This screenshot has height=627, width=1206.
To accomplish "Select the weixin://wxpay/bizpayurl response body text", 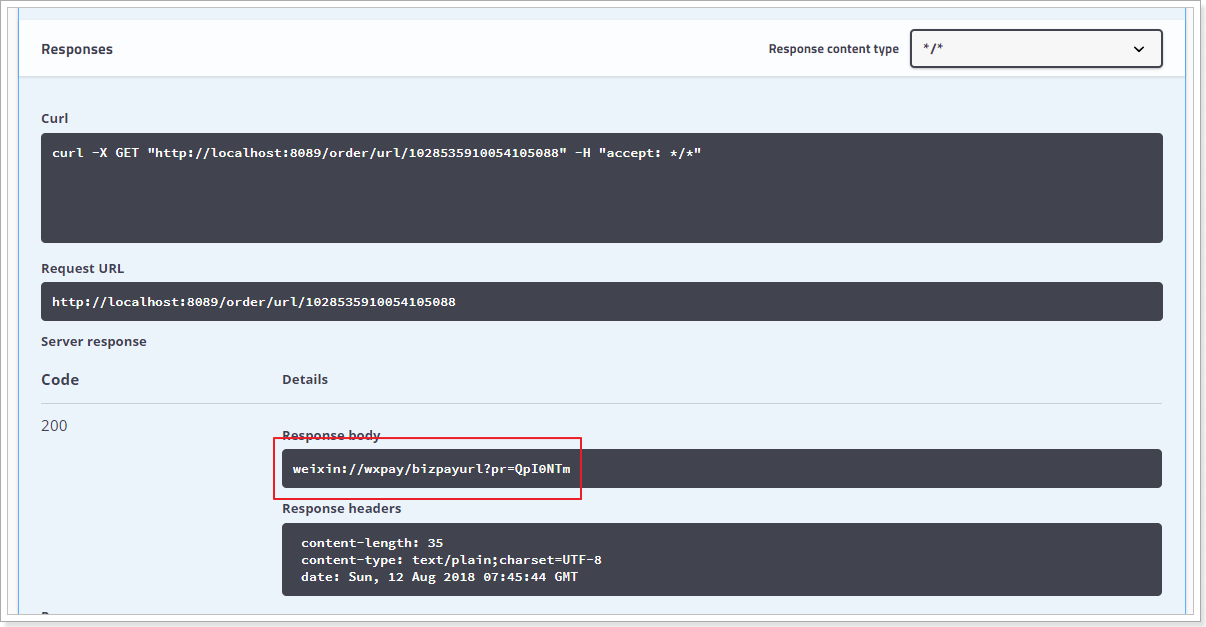I will click(432, 468).
